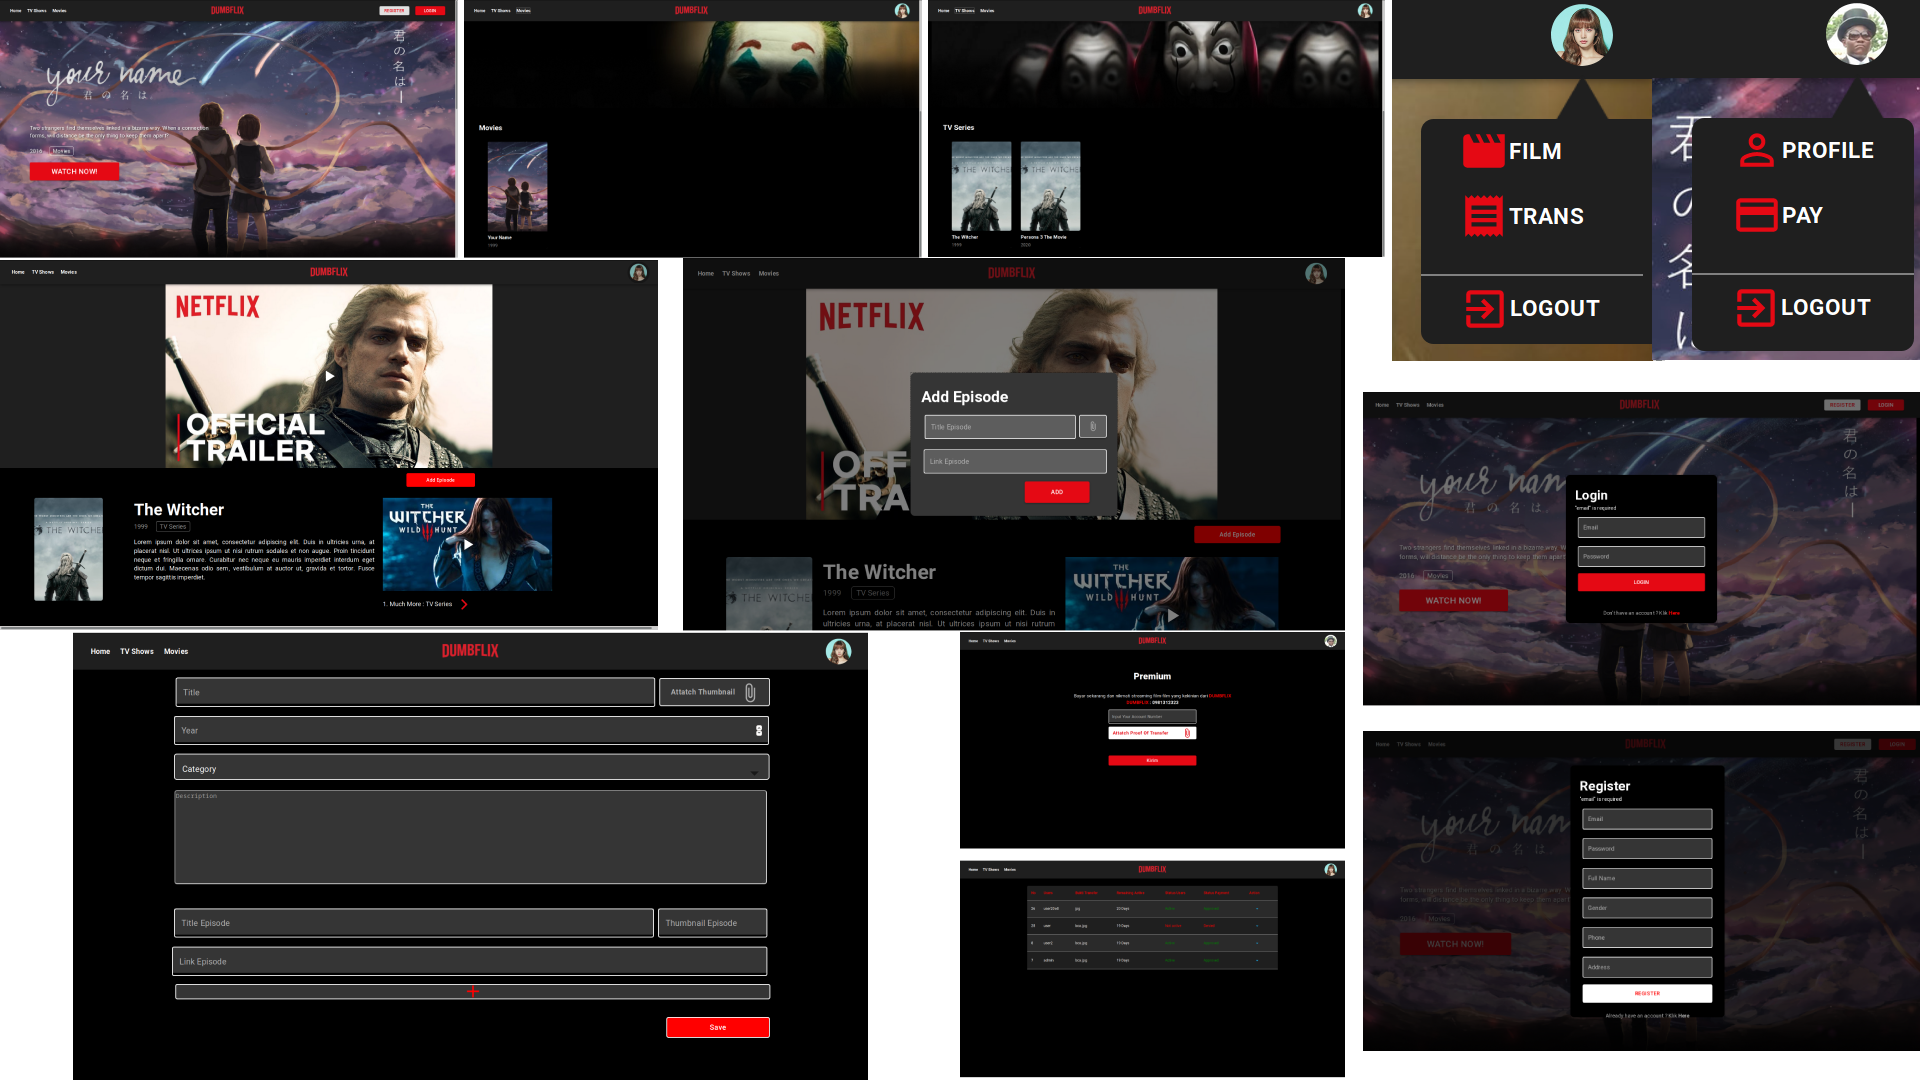Open action dropdown in admin table row
This screenshot has width=1920, height=1080.
(1257, 960)
